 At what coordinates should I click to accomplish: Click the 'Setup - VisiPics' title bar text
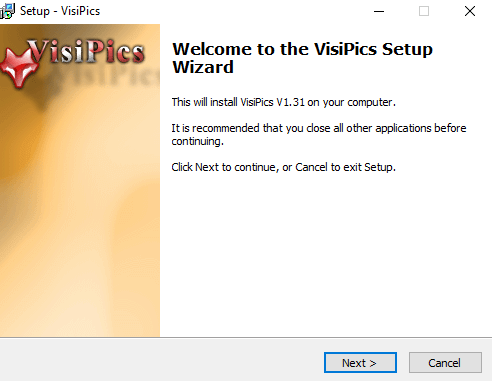point(60,11)
